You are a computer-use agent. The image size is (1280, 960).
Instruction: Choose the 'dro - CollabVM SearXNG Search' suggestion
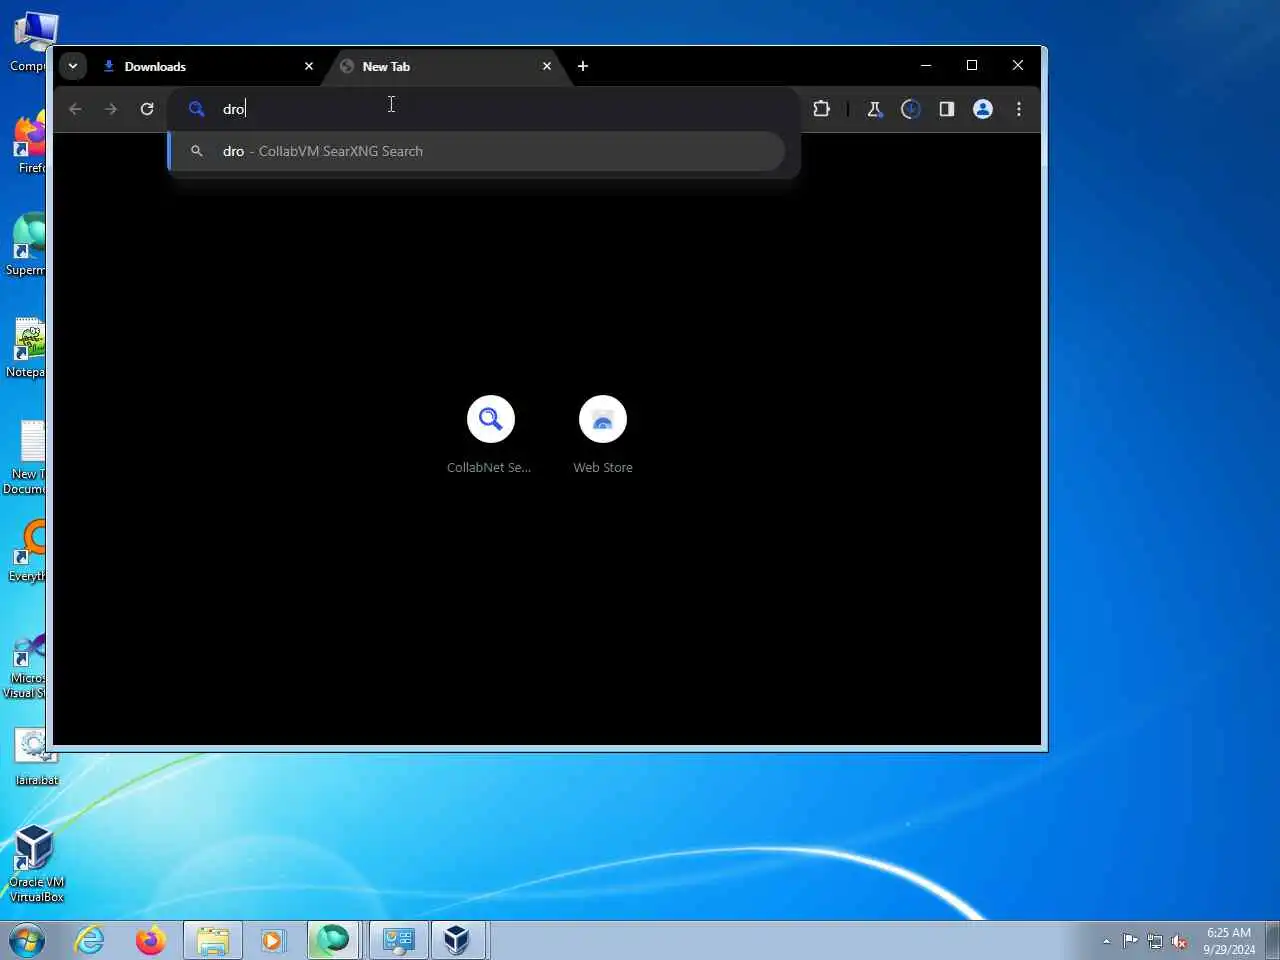(476, 151)
